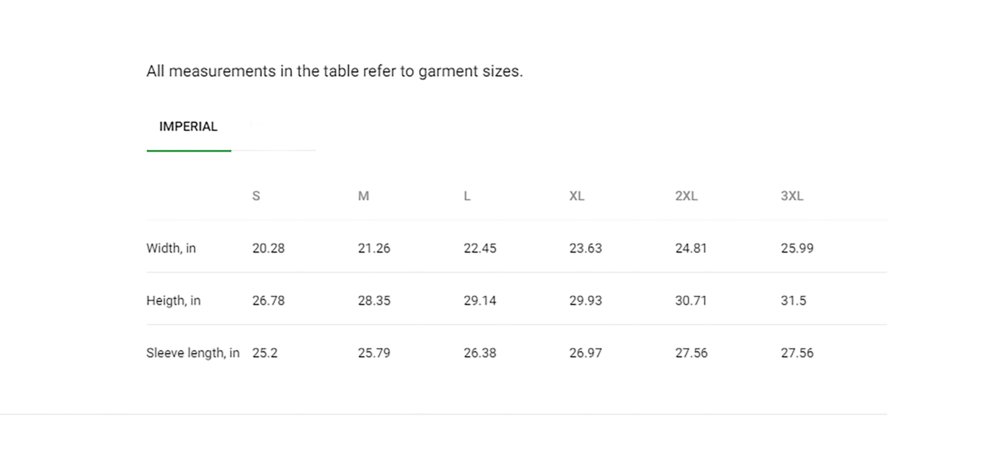Screen dimensions: 1005x453
Task: Click the 28.35 height value for M
Action: tap(374, 301)
